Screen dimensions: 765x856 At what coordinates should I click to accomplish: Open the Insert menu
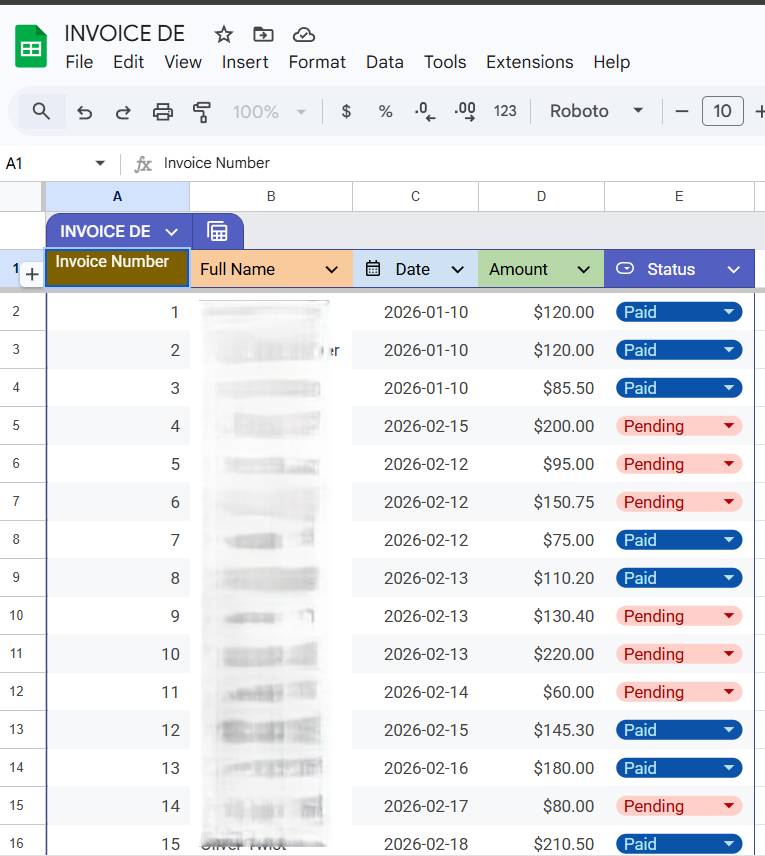coord(245,62)
